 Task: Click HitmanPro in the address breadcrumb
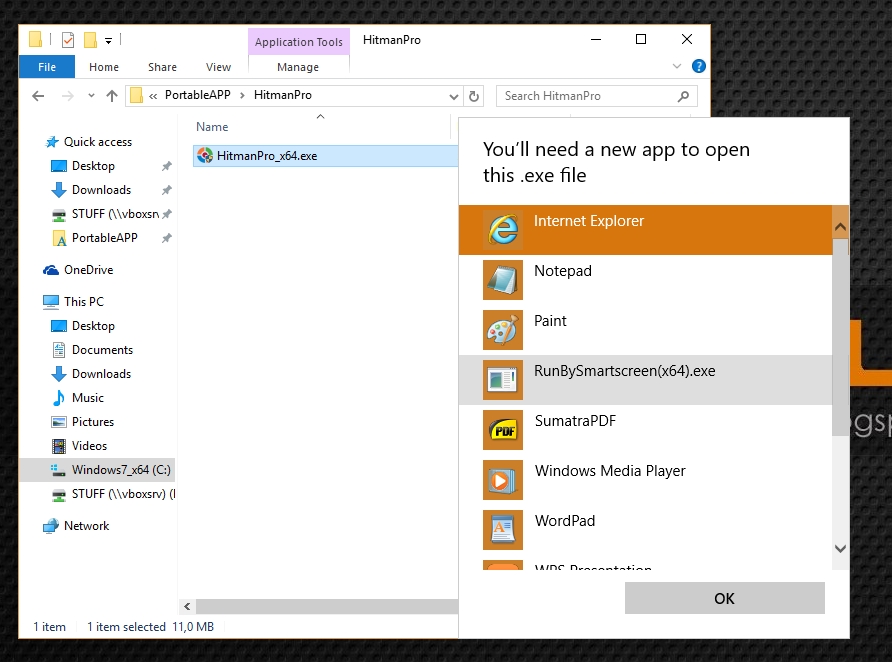[283, 95]
